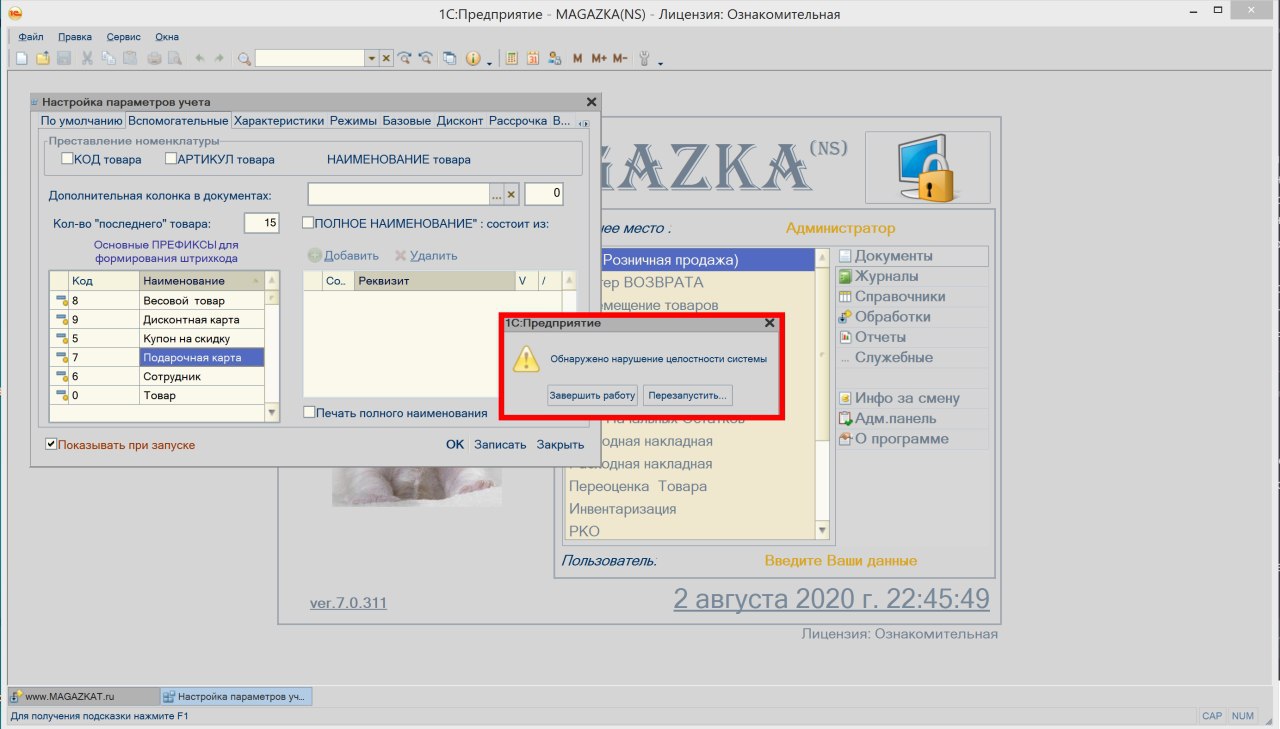Image resolution: width=1280 pixels, height=729 pixels.
Task: Click the Find next toolbar icon
Action: (x=405, y=59)
